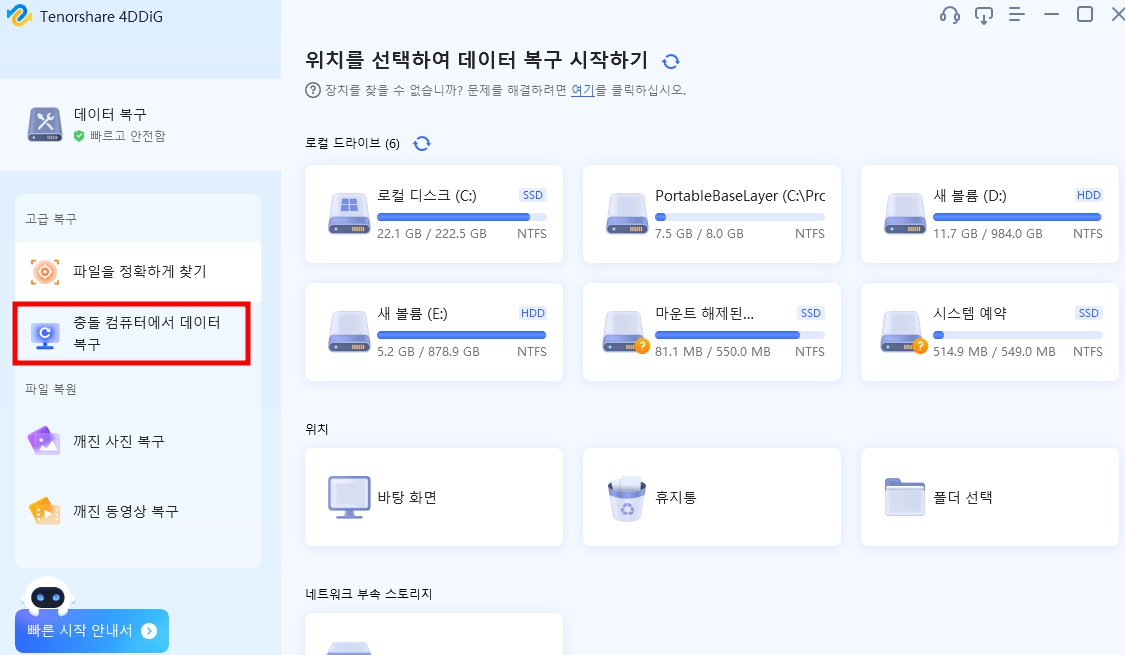The image size is (1125, 655).
Task: Click the HDD badge on 새 볼륨 (D:)
Action: tap(1088, 195)
